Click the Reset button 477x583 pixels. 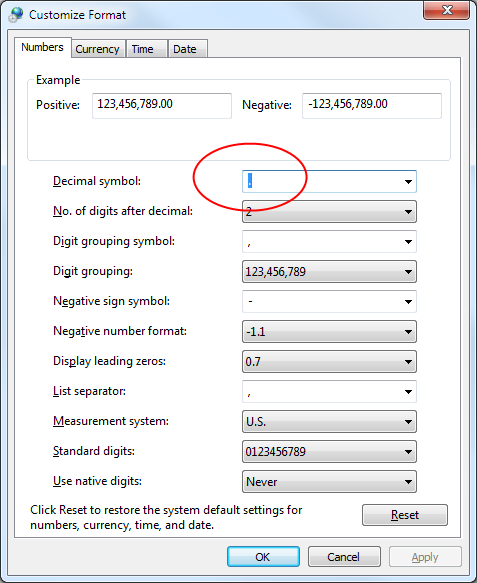coord(405,515)
